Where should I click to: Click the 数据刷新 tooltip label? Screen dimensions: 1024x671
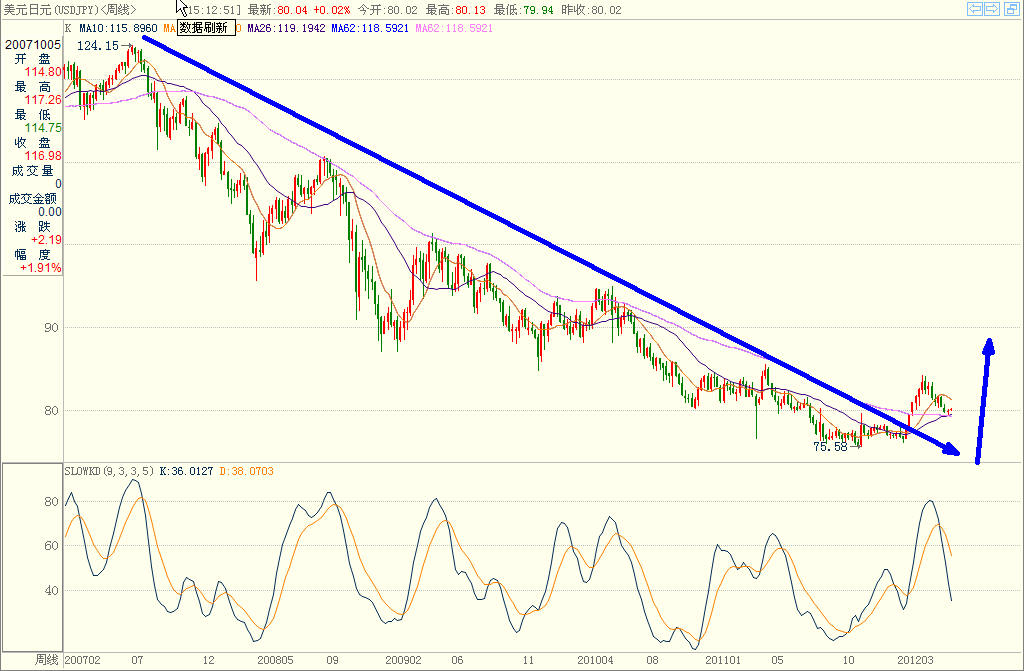coord(206,27)
